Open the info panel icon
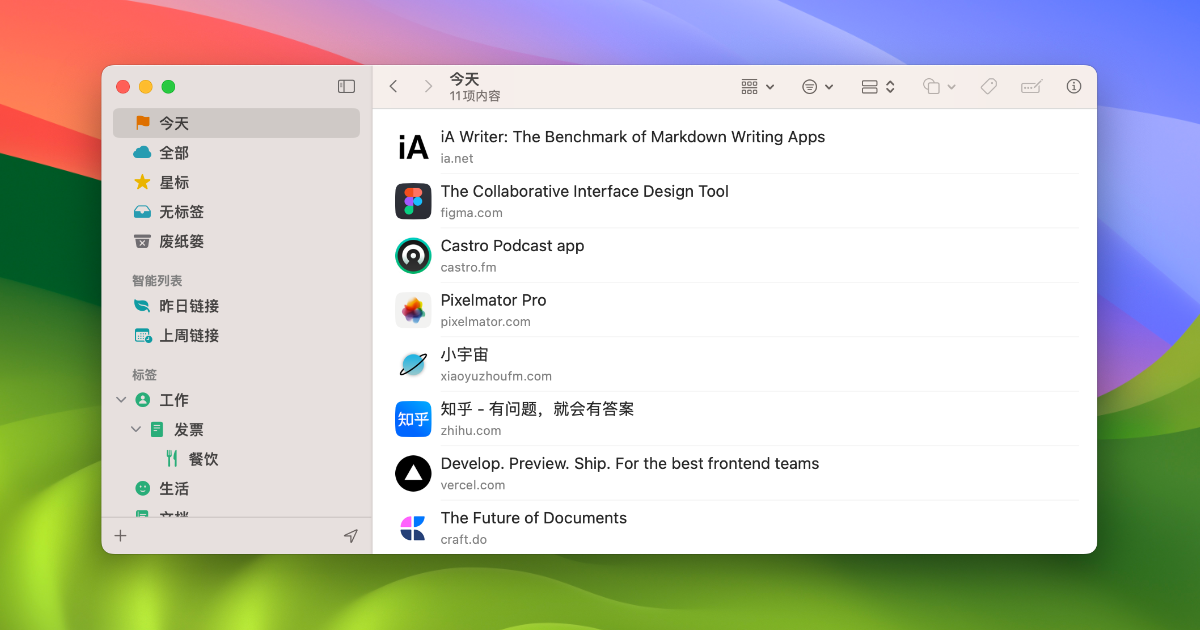 [x=1074, y=86]
